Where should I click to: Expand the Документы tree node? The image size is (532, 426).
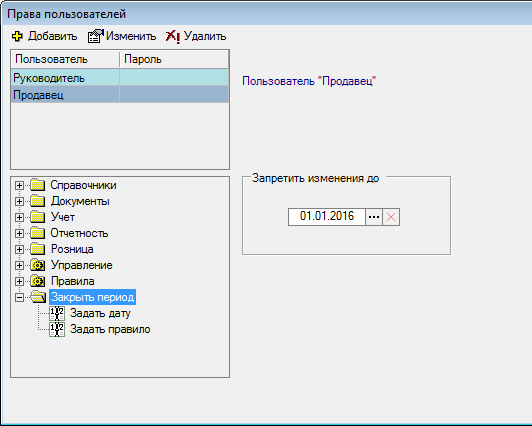(19, 201)
